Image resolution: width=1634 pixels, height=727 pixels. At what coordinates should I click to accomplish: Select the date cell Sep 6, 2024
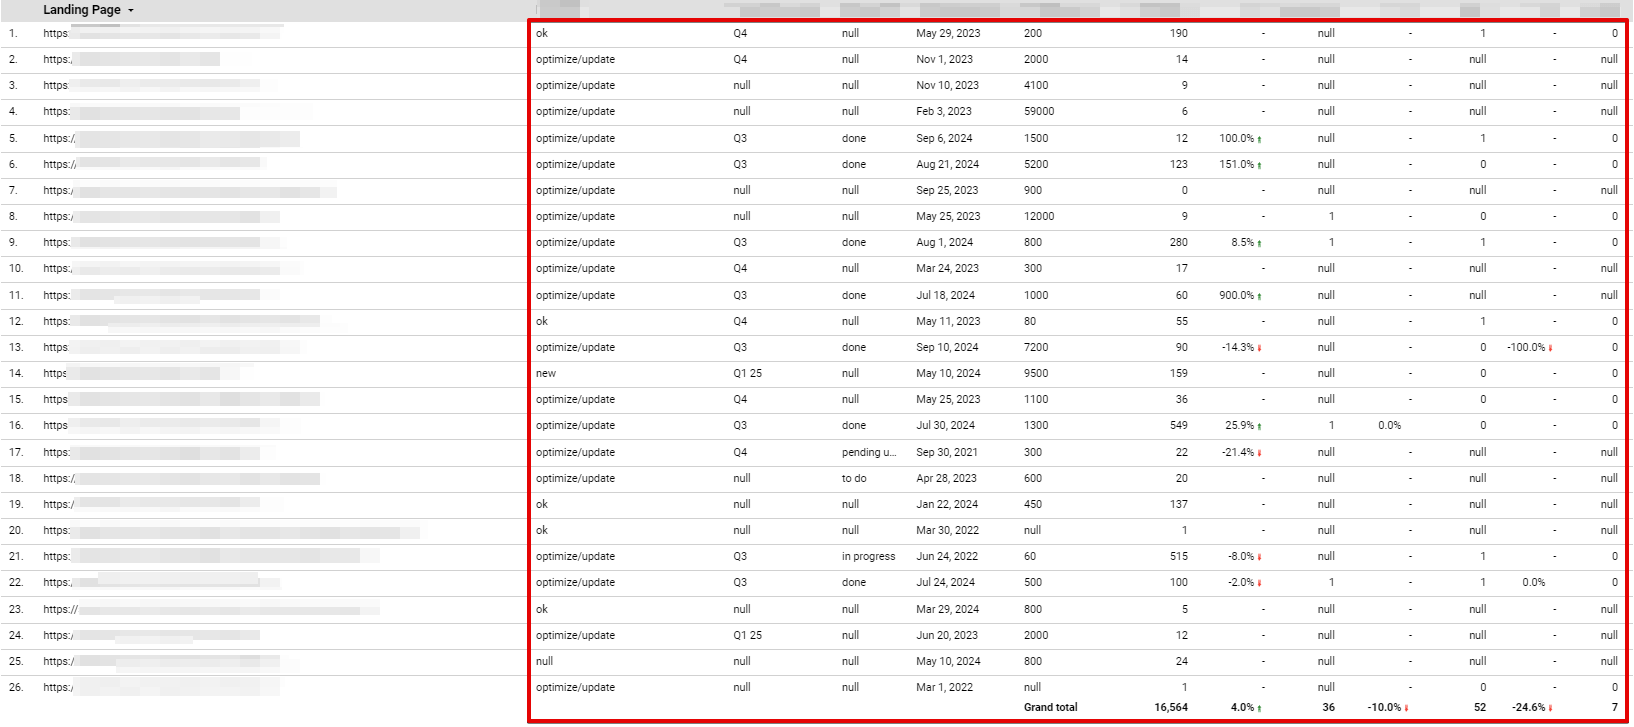point(944,138)
